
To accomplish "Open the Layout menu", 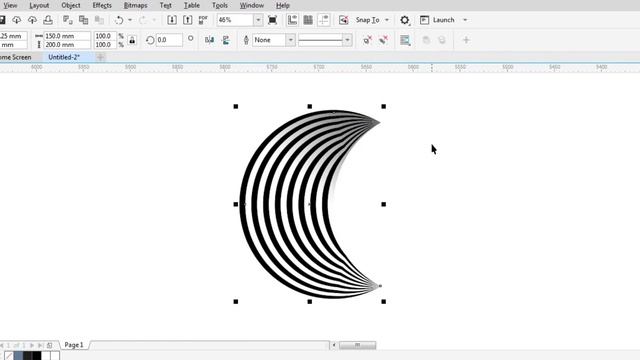I will pyautogui.click(x=39, y=5).
